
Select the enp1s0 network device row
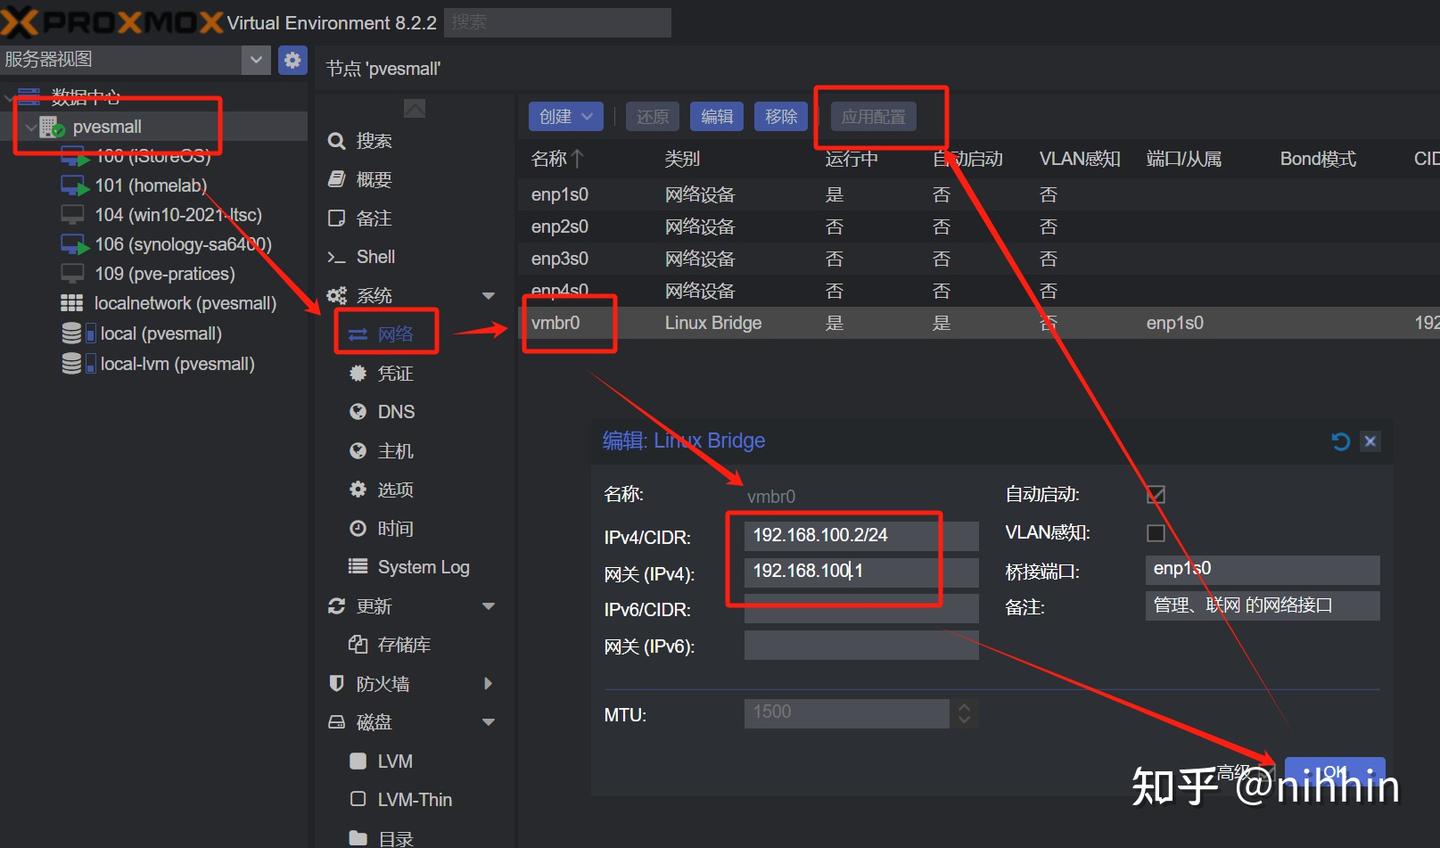tap(979, 195)
